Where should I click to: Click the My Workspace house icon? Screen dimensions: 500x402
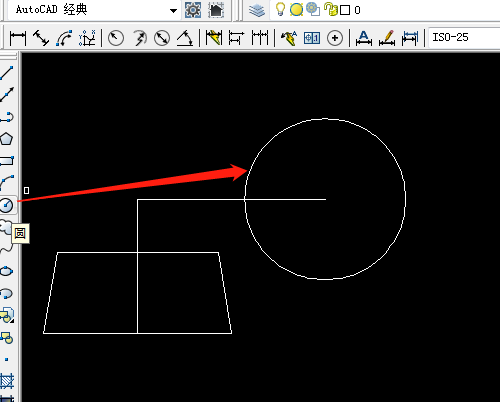[216, 10]
